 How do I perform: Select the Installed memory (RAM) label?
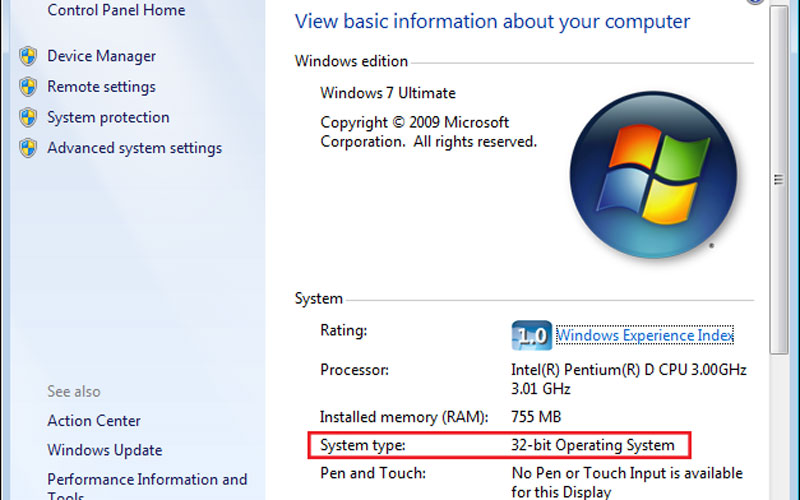coord(404,417)
